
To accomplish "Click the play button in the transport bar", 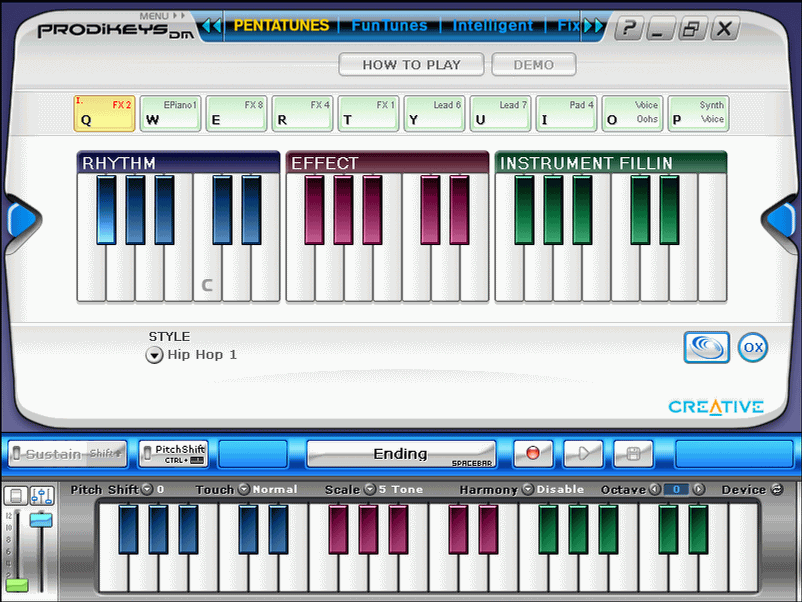I will (583, 453).
